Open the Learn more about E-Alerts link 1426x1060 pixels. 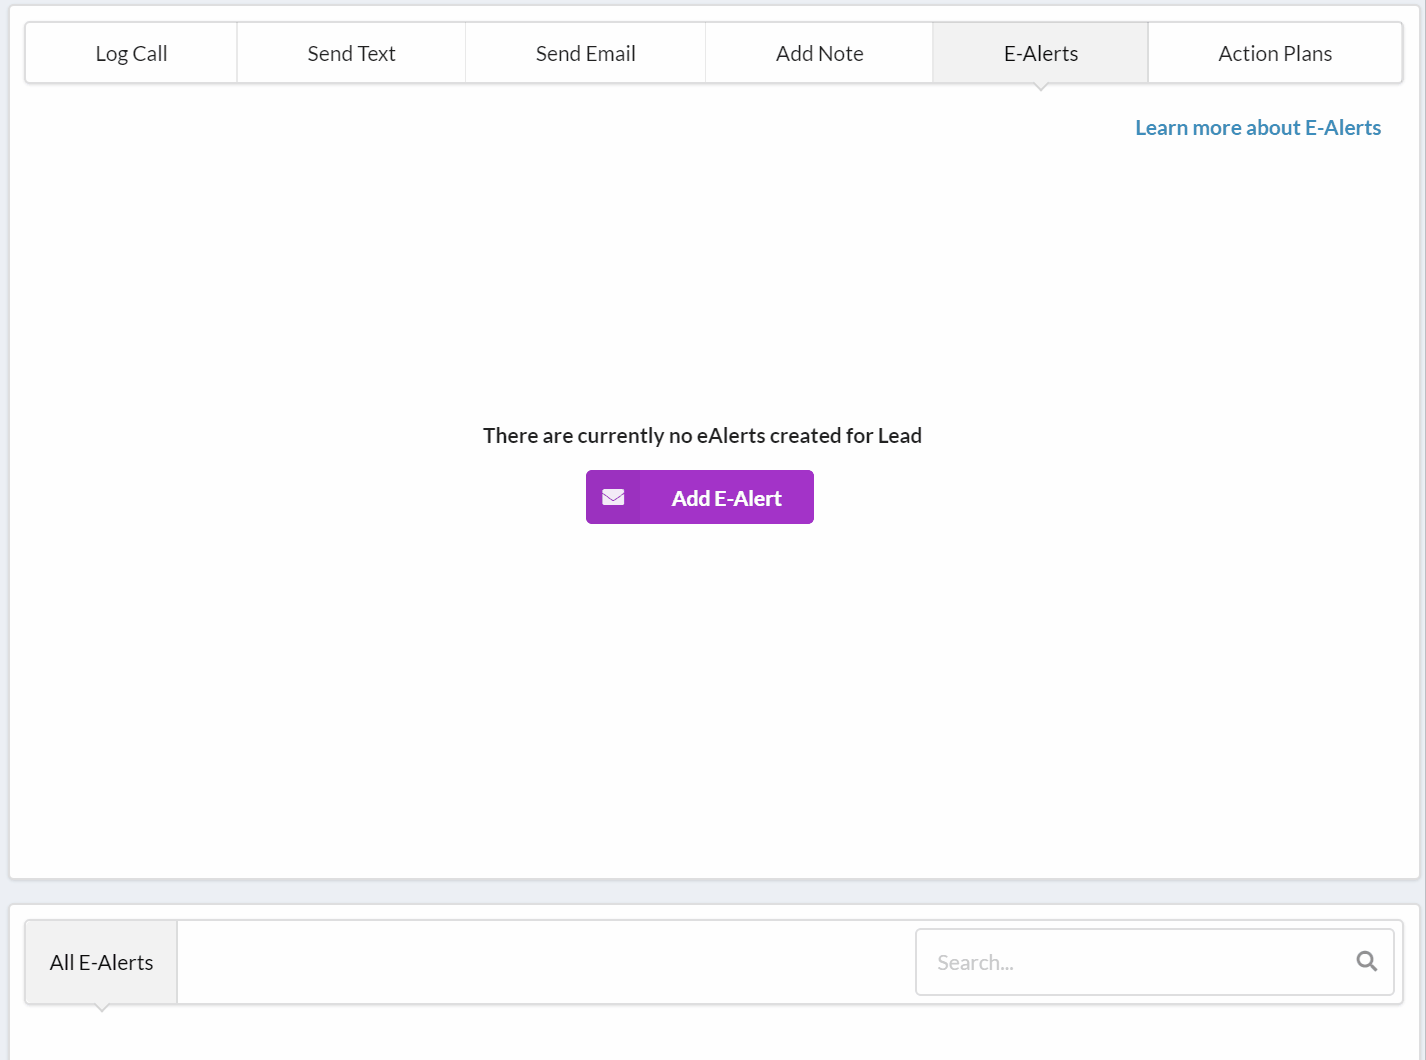(x=1257, y=128)
